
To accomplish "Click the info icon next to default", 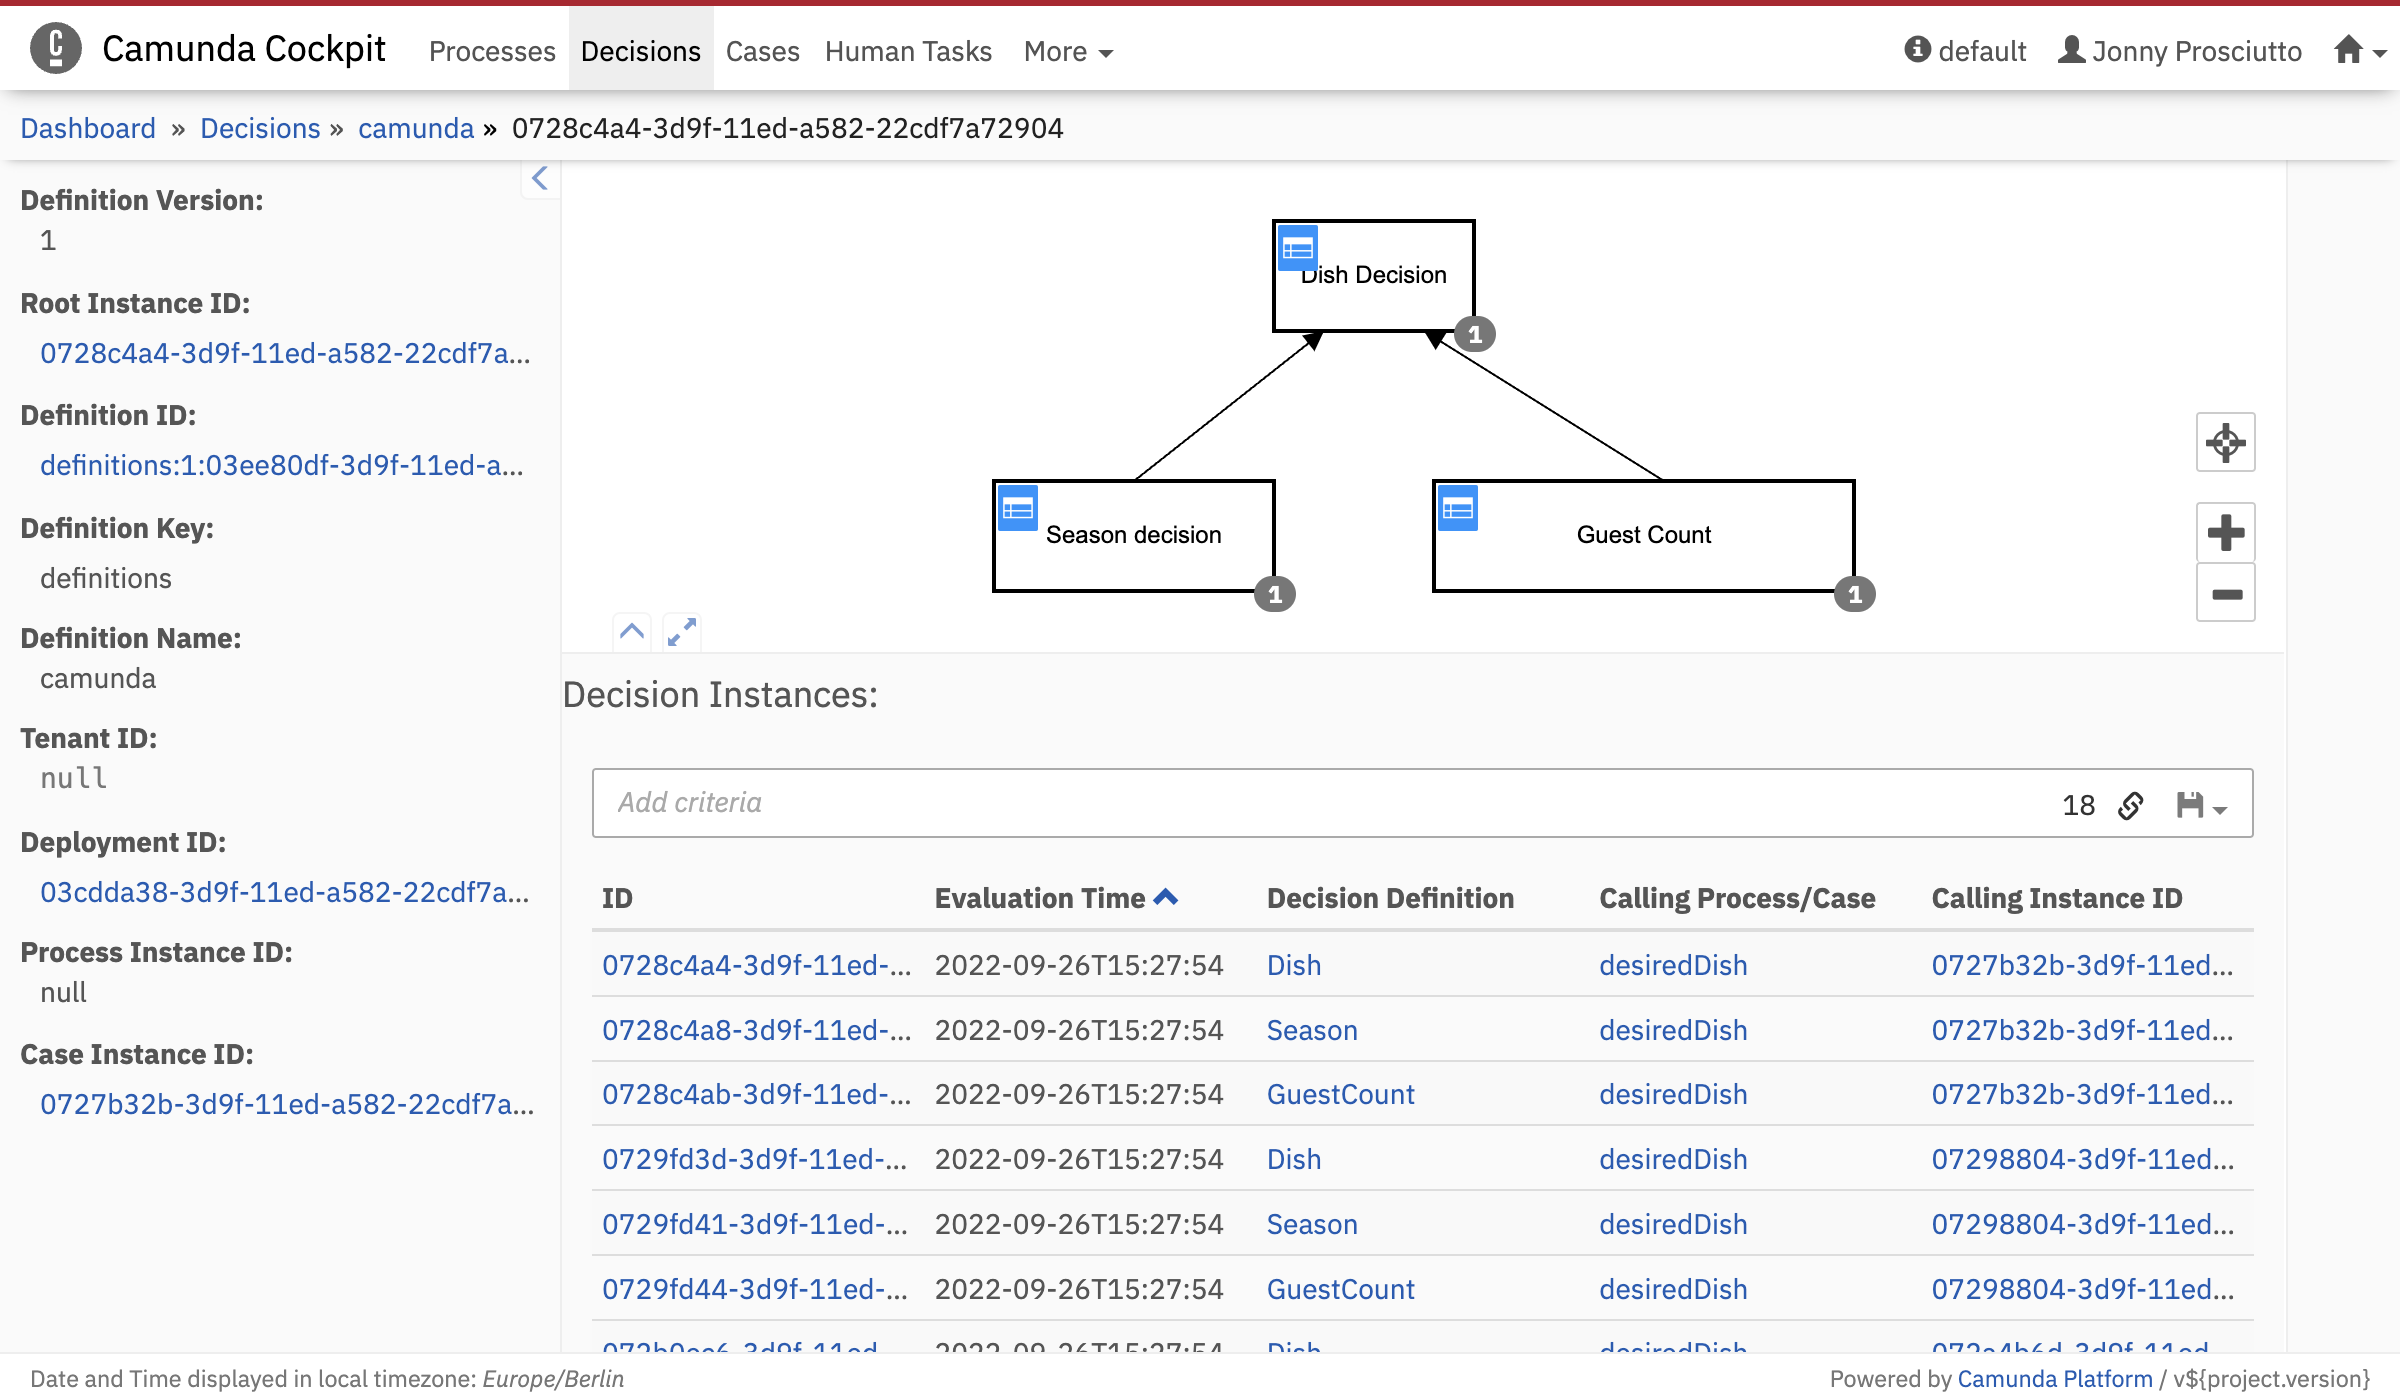I will tap(1917, 50).
